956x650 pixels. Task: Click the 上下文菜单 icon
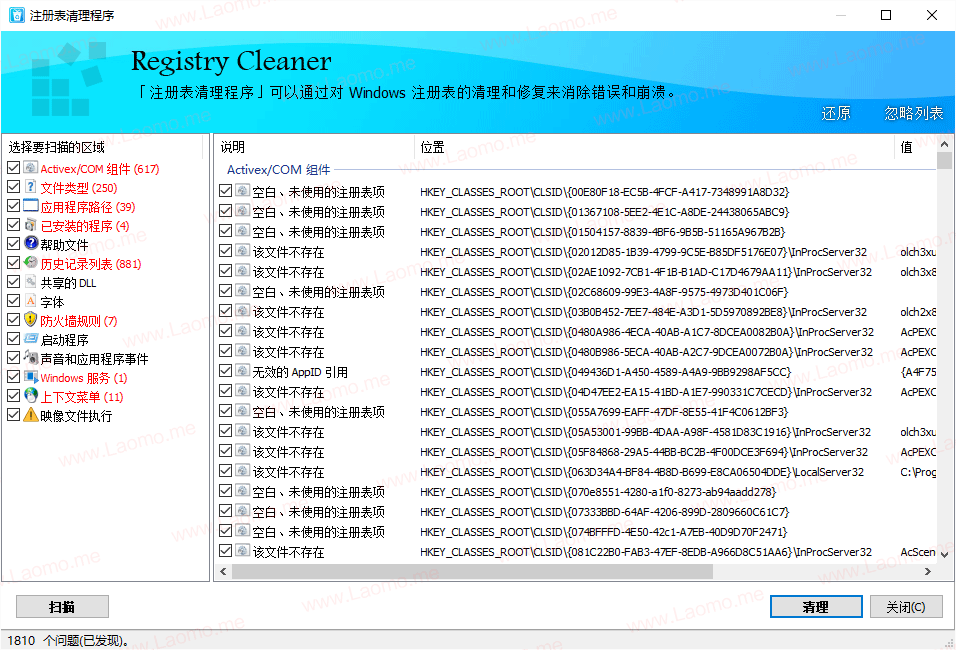click(30, 395)
